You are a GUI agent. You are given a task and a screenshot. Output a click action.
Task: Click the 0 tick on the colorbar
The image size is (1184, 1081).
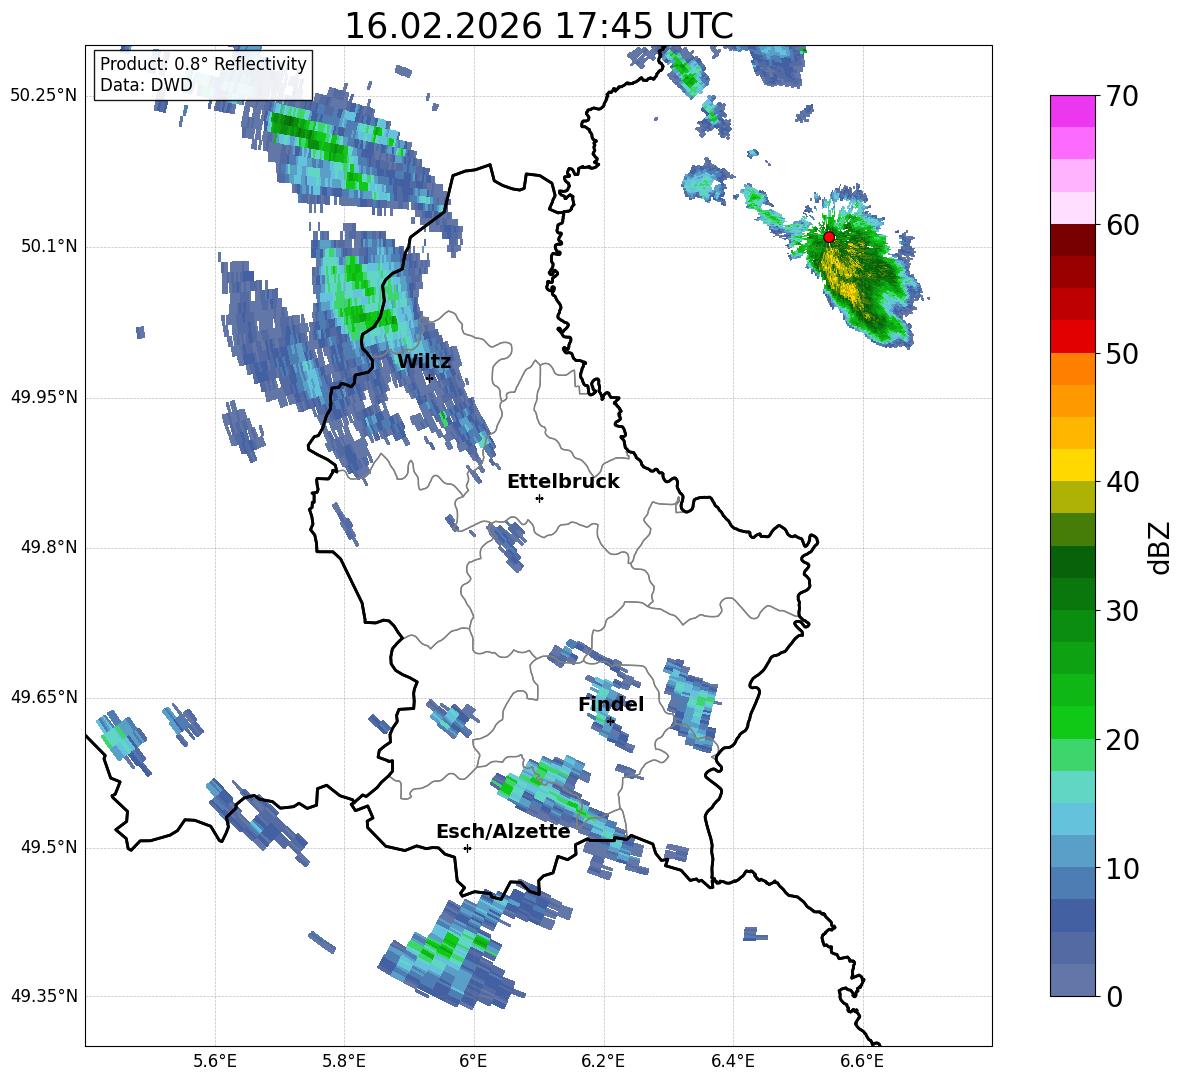(x=1115, y=996)
